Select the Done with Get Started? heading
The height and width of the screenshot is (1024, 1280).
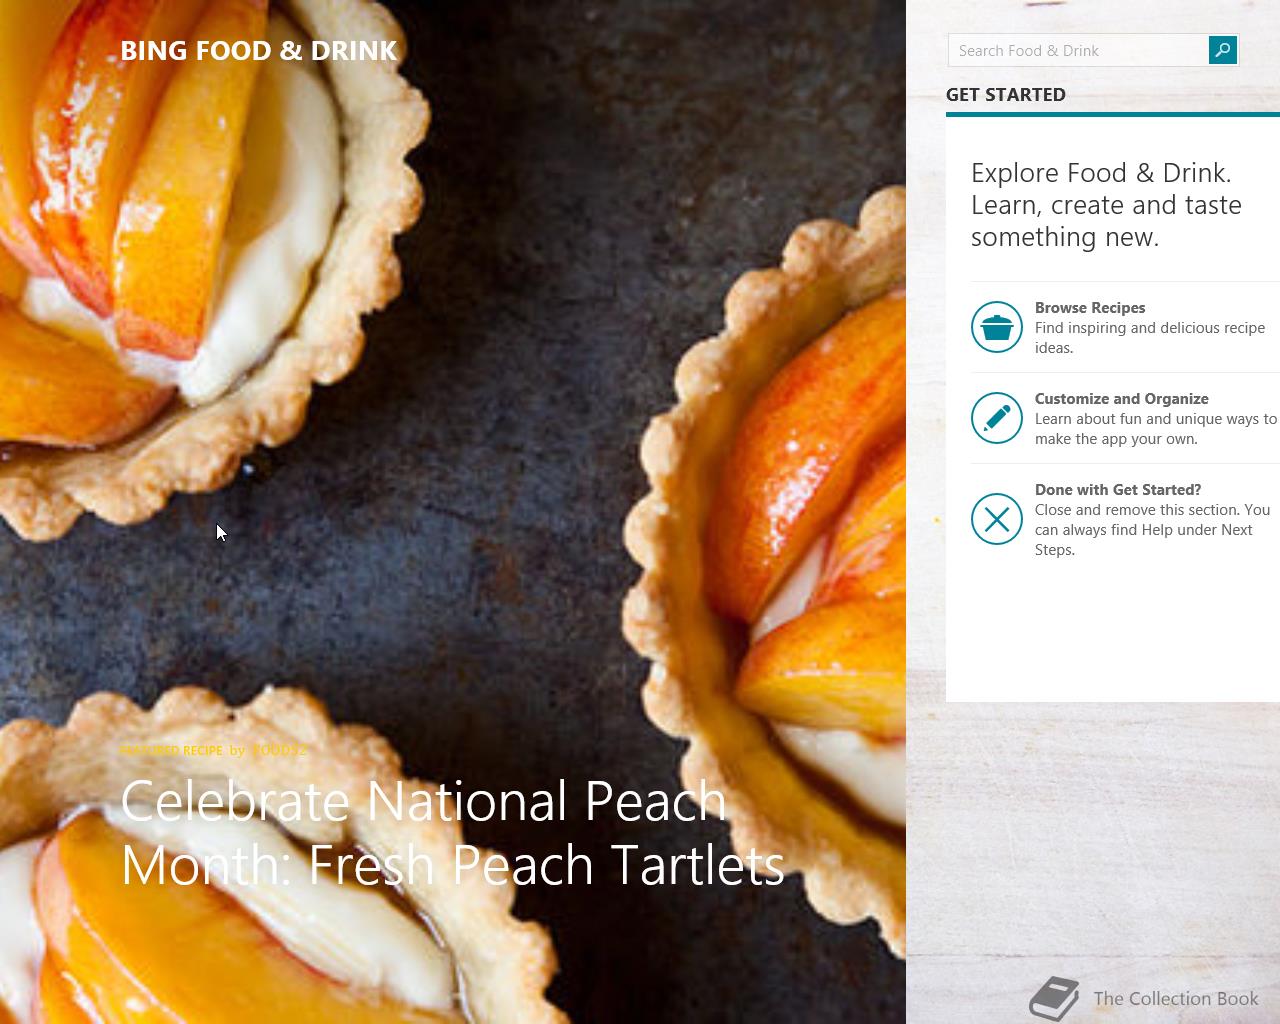coord(1118,490)
